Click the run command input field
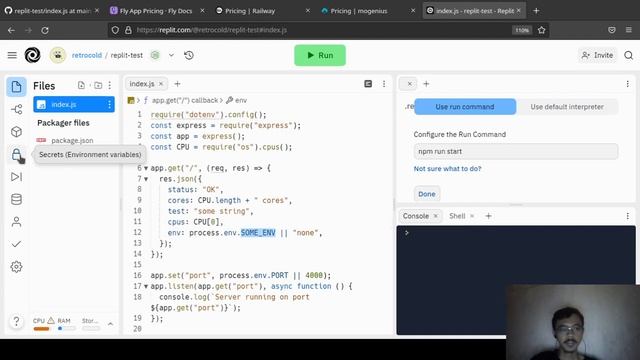 [x=516, y=151]
